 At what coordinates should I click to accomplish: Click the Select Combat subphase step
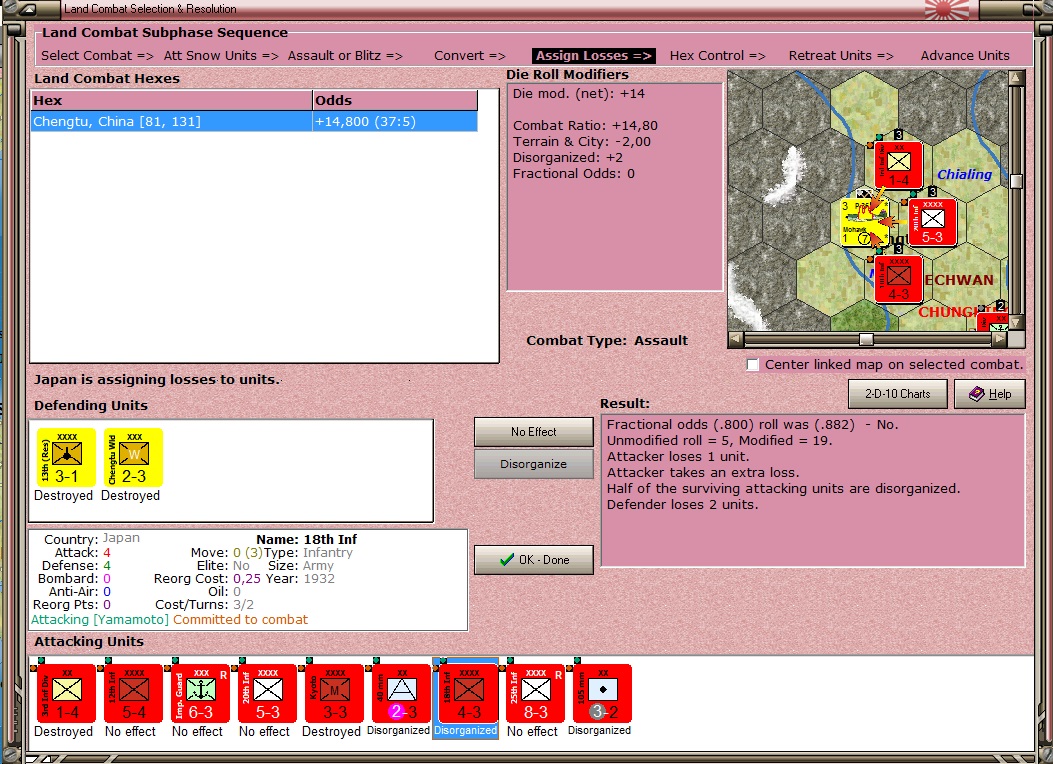click(x=97, y=56)
